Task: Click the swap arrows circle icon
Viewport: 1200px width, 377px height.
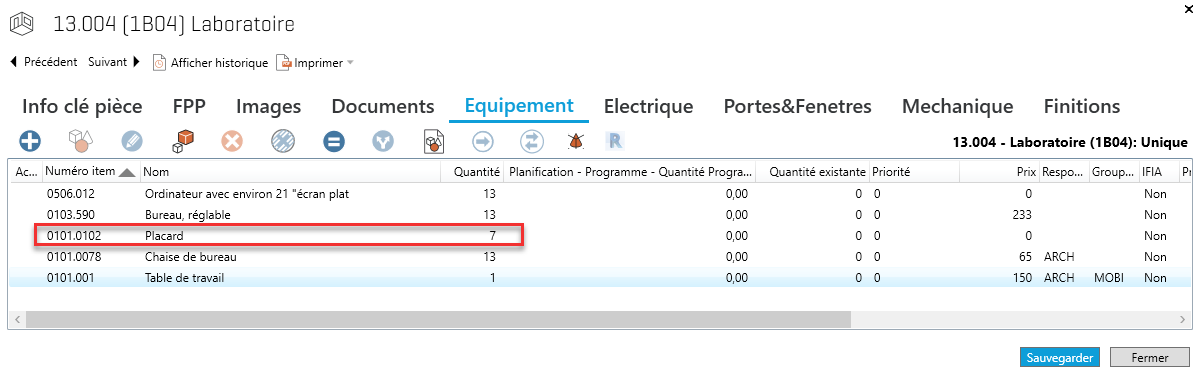Action: point(531,142)
